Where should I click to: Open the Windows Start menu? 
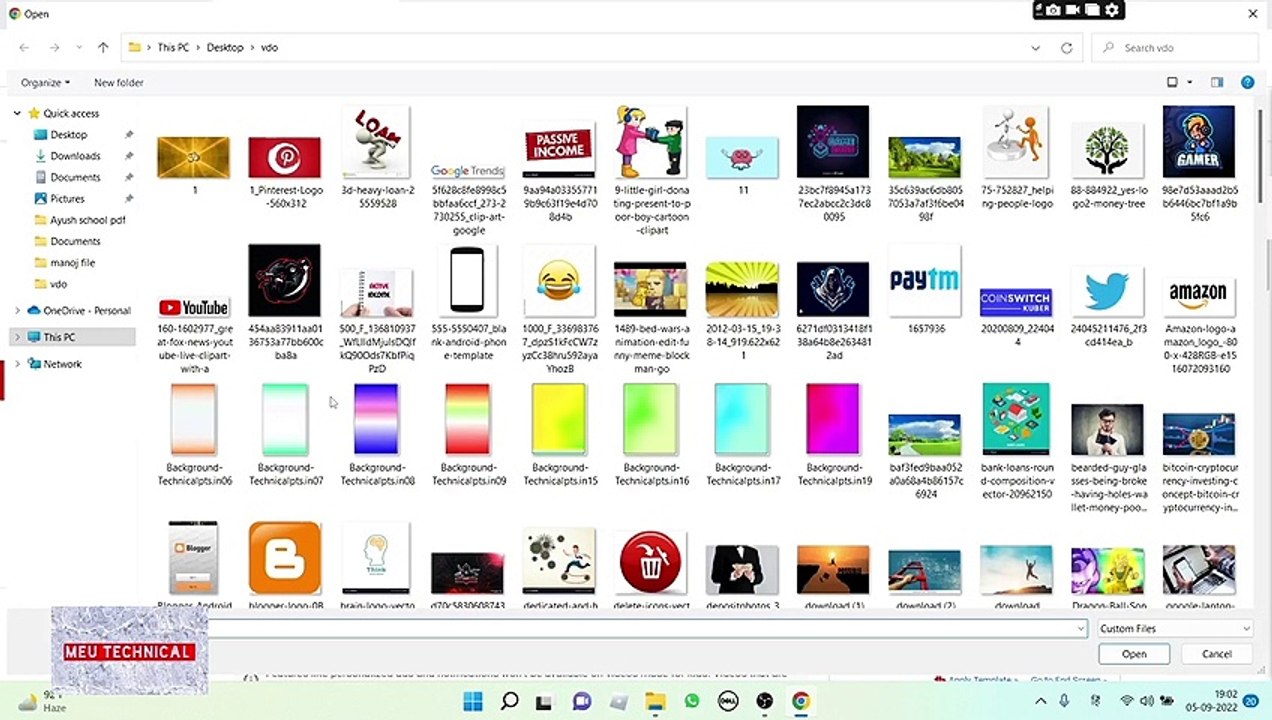[x=473, y=701]
